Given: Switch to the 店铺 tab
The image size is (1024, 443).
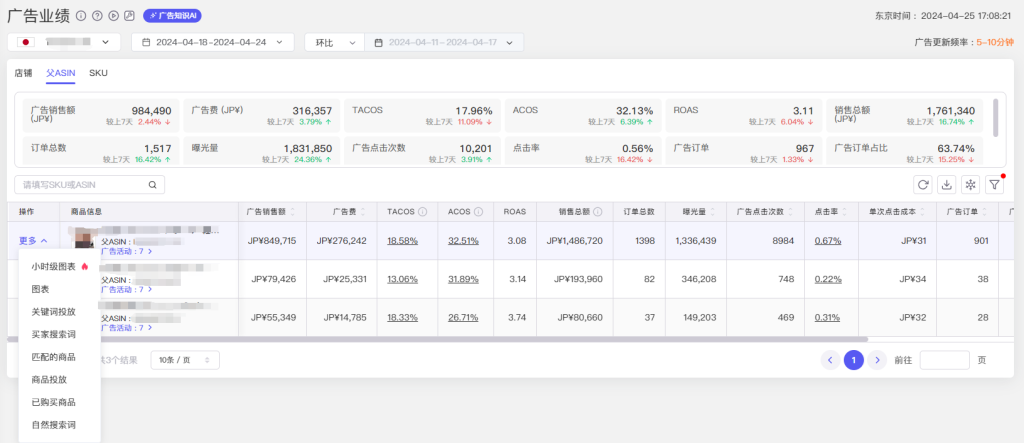Looking at the screenshot, I should coord(23,73).
